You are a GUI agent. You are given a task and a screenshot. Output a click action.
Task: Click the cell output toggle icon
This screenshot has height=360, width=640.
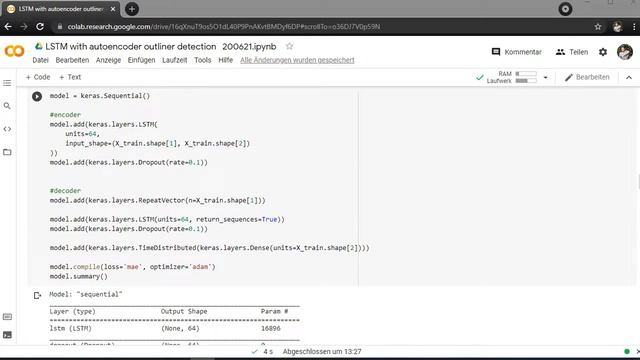tap(37, 295)
